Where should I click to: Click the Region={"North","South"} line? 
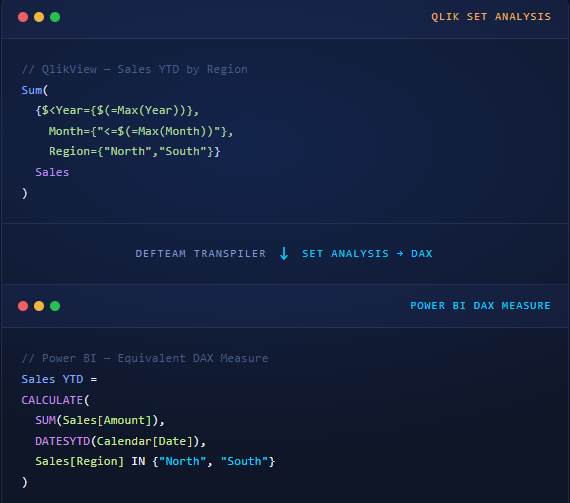pos(135,152)
